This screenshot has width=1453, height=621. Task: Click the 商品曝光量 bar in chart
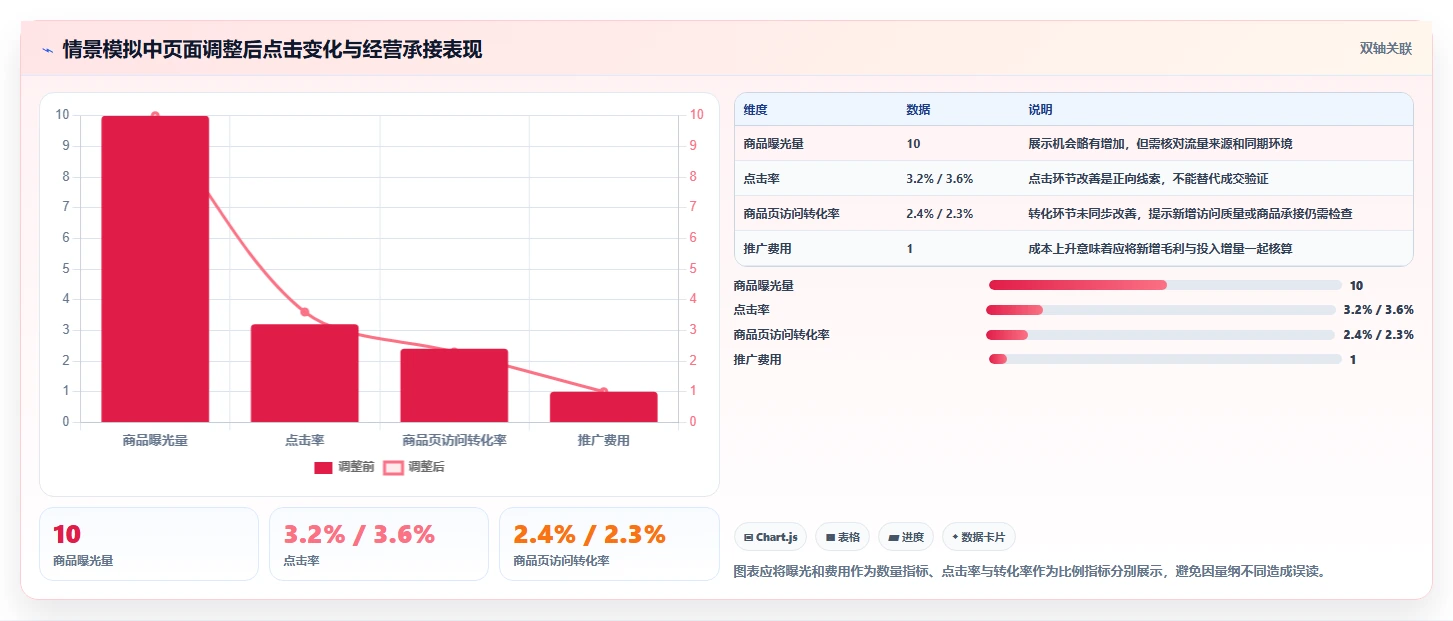(x=155, y=269)
